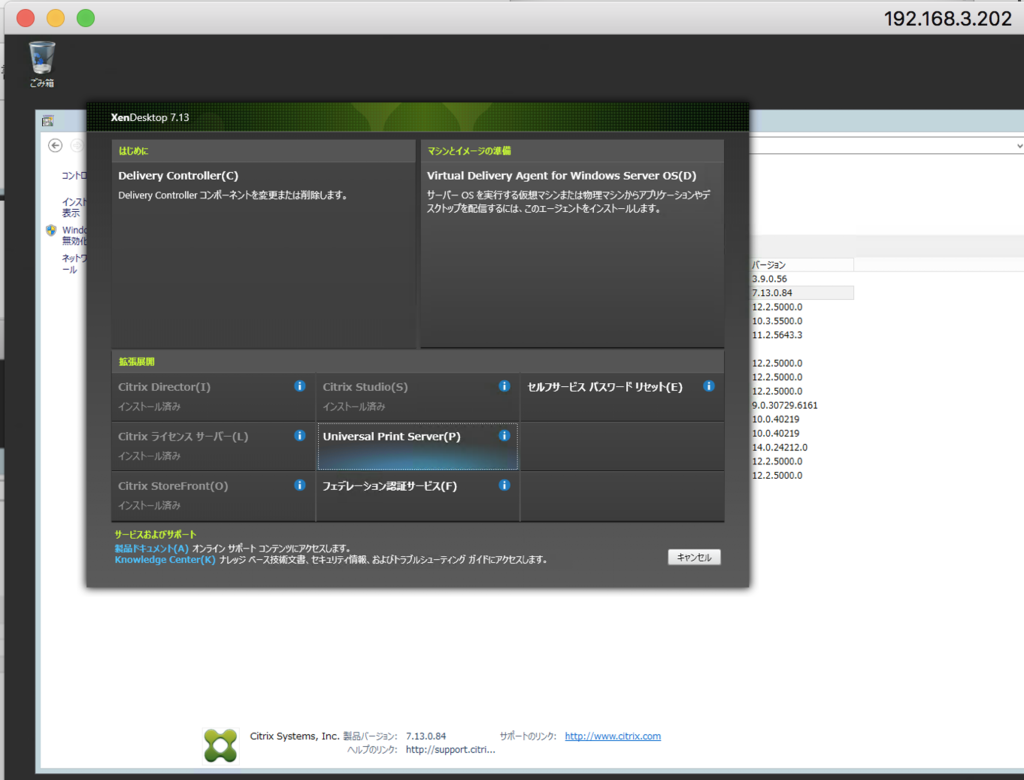Click info icon for Citrix ライセンス サーバー
Image resolution: width=1024 pixels, height=780 pixels.
coord(300,436)
